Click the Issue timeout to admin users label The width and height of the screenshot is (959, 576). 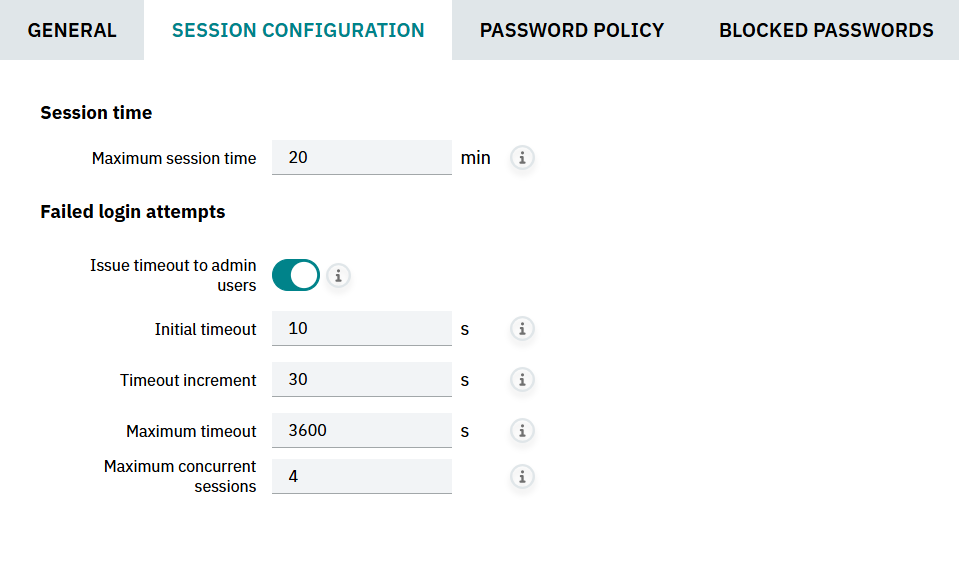[x=173, y=276]
